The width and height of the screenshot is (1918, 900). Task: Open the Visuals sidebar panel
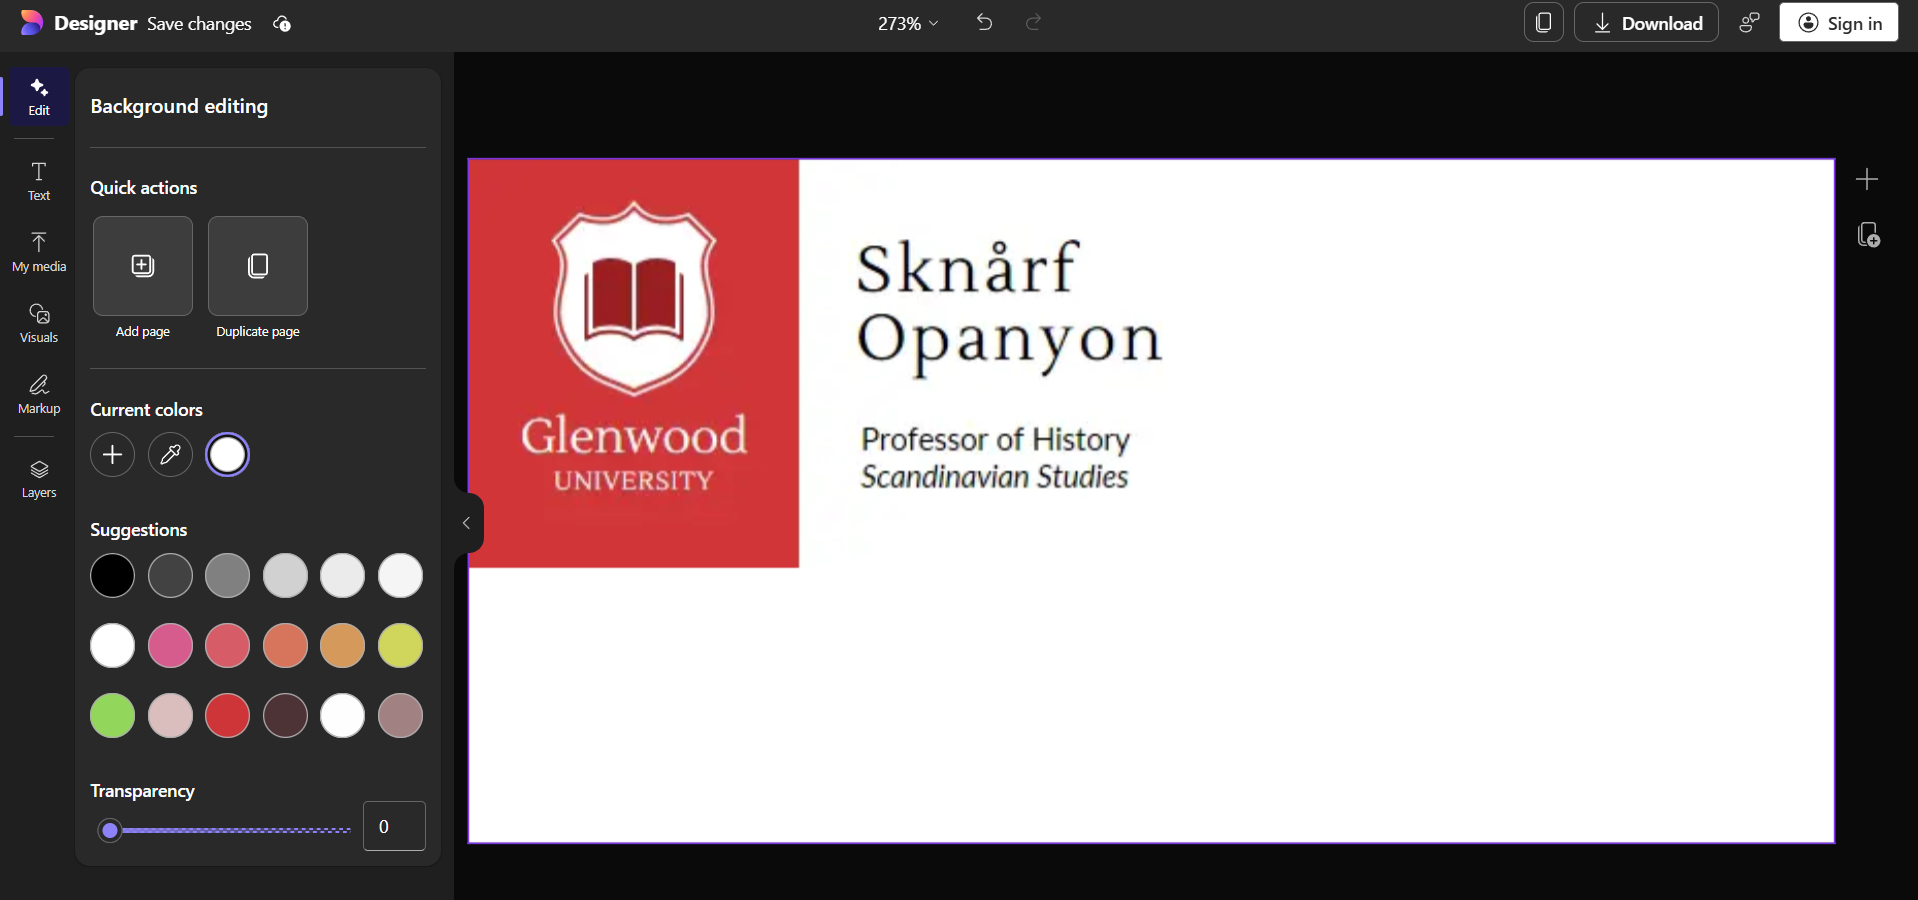tap(39, 323)
